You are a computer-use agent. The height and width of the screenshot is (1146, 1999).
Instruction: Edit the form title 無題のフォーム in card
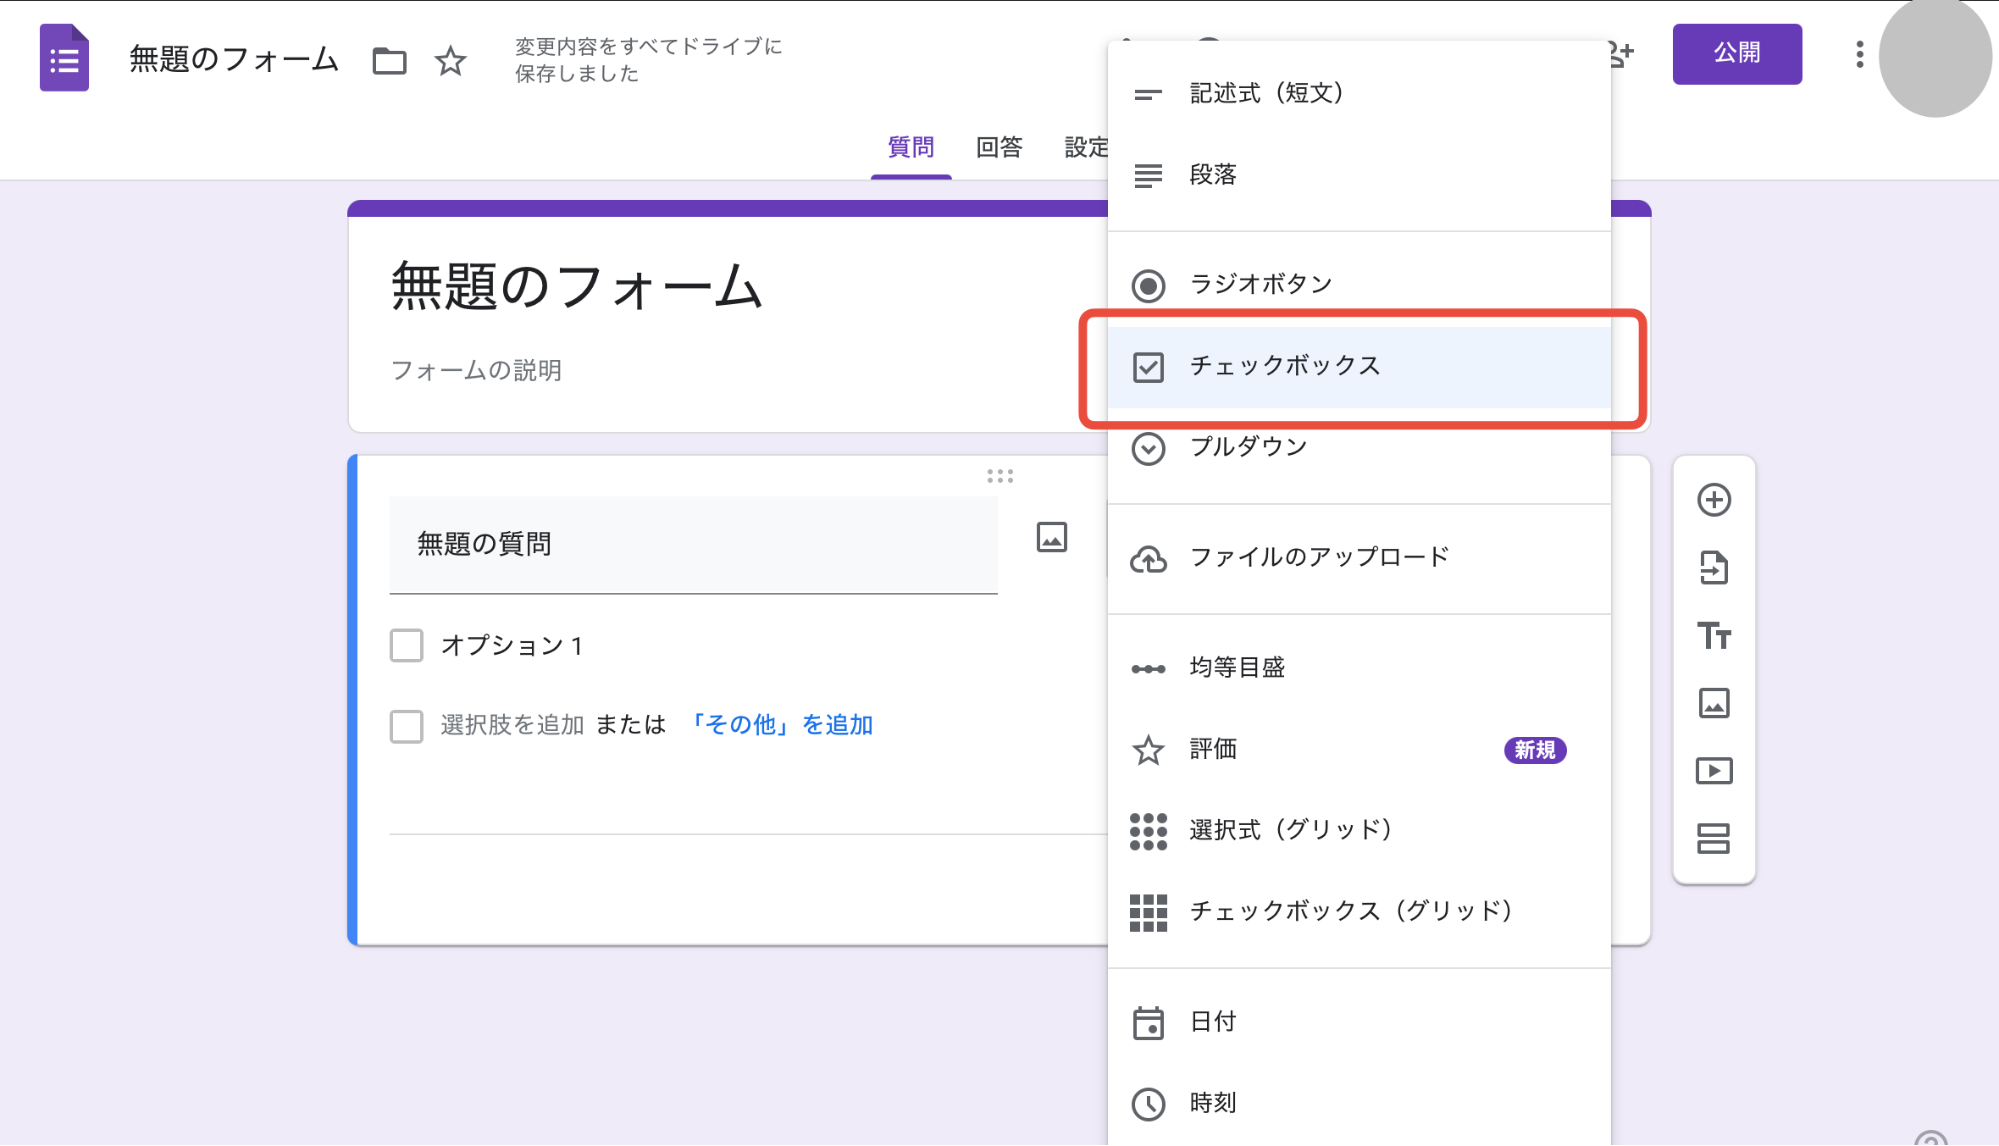click(x=576, y=287)
